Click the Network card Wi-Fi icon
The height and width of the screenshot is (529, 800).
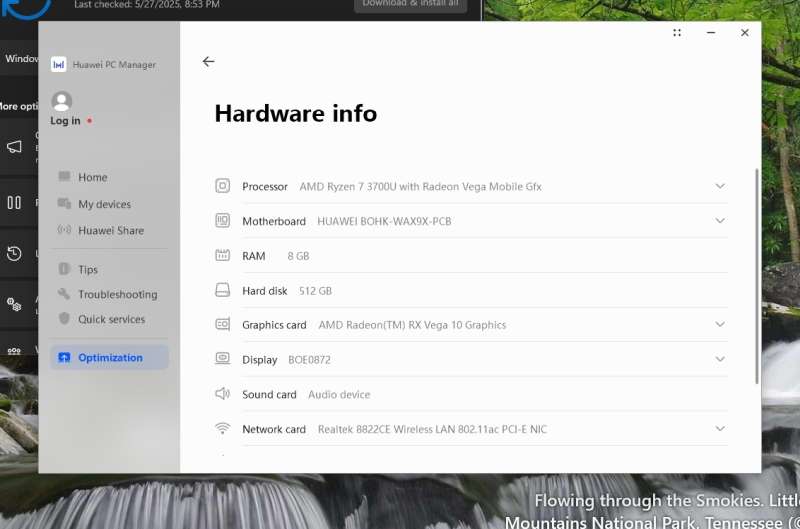tap(222, 429)
